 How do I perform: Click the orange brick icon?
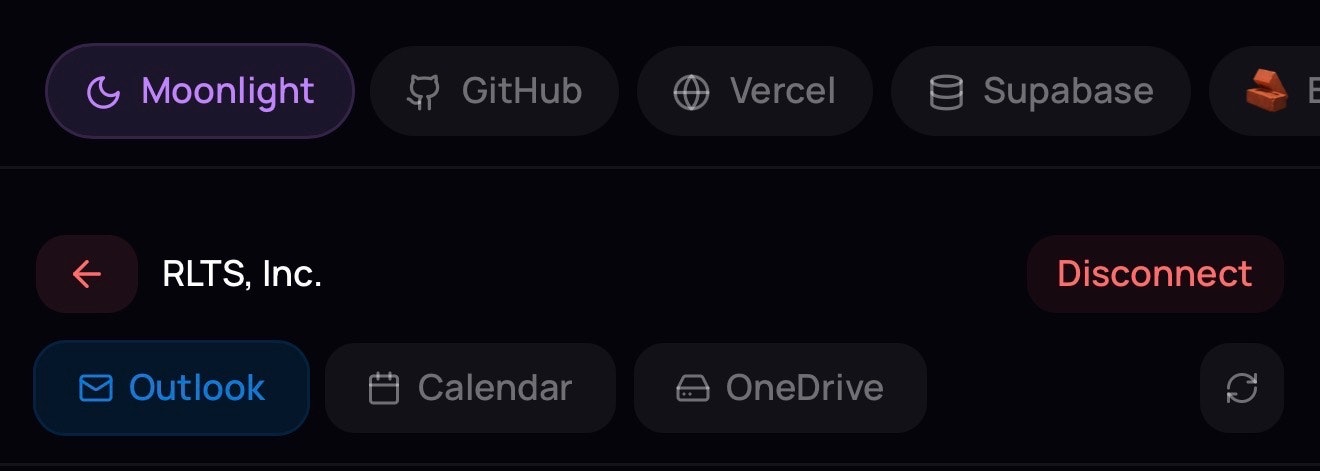1266,91
